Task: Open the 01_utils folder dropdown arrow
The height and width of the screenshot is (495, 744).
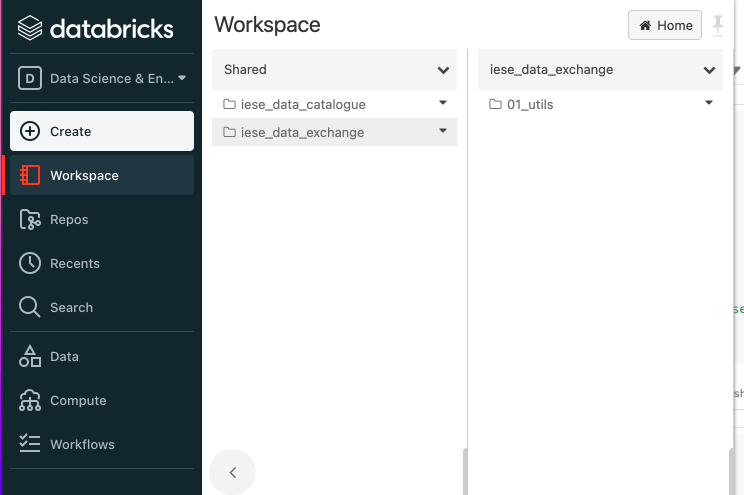Action: (708, 103)
